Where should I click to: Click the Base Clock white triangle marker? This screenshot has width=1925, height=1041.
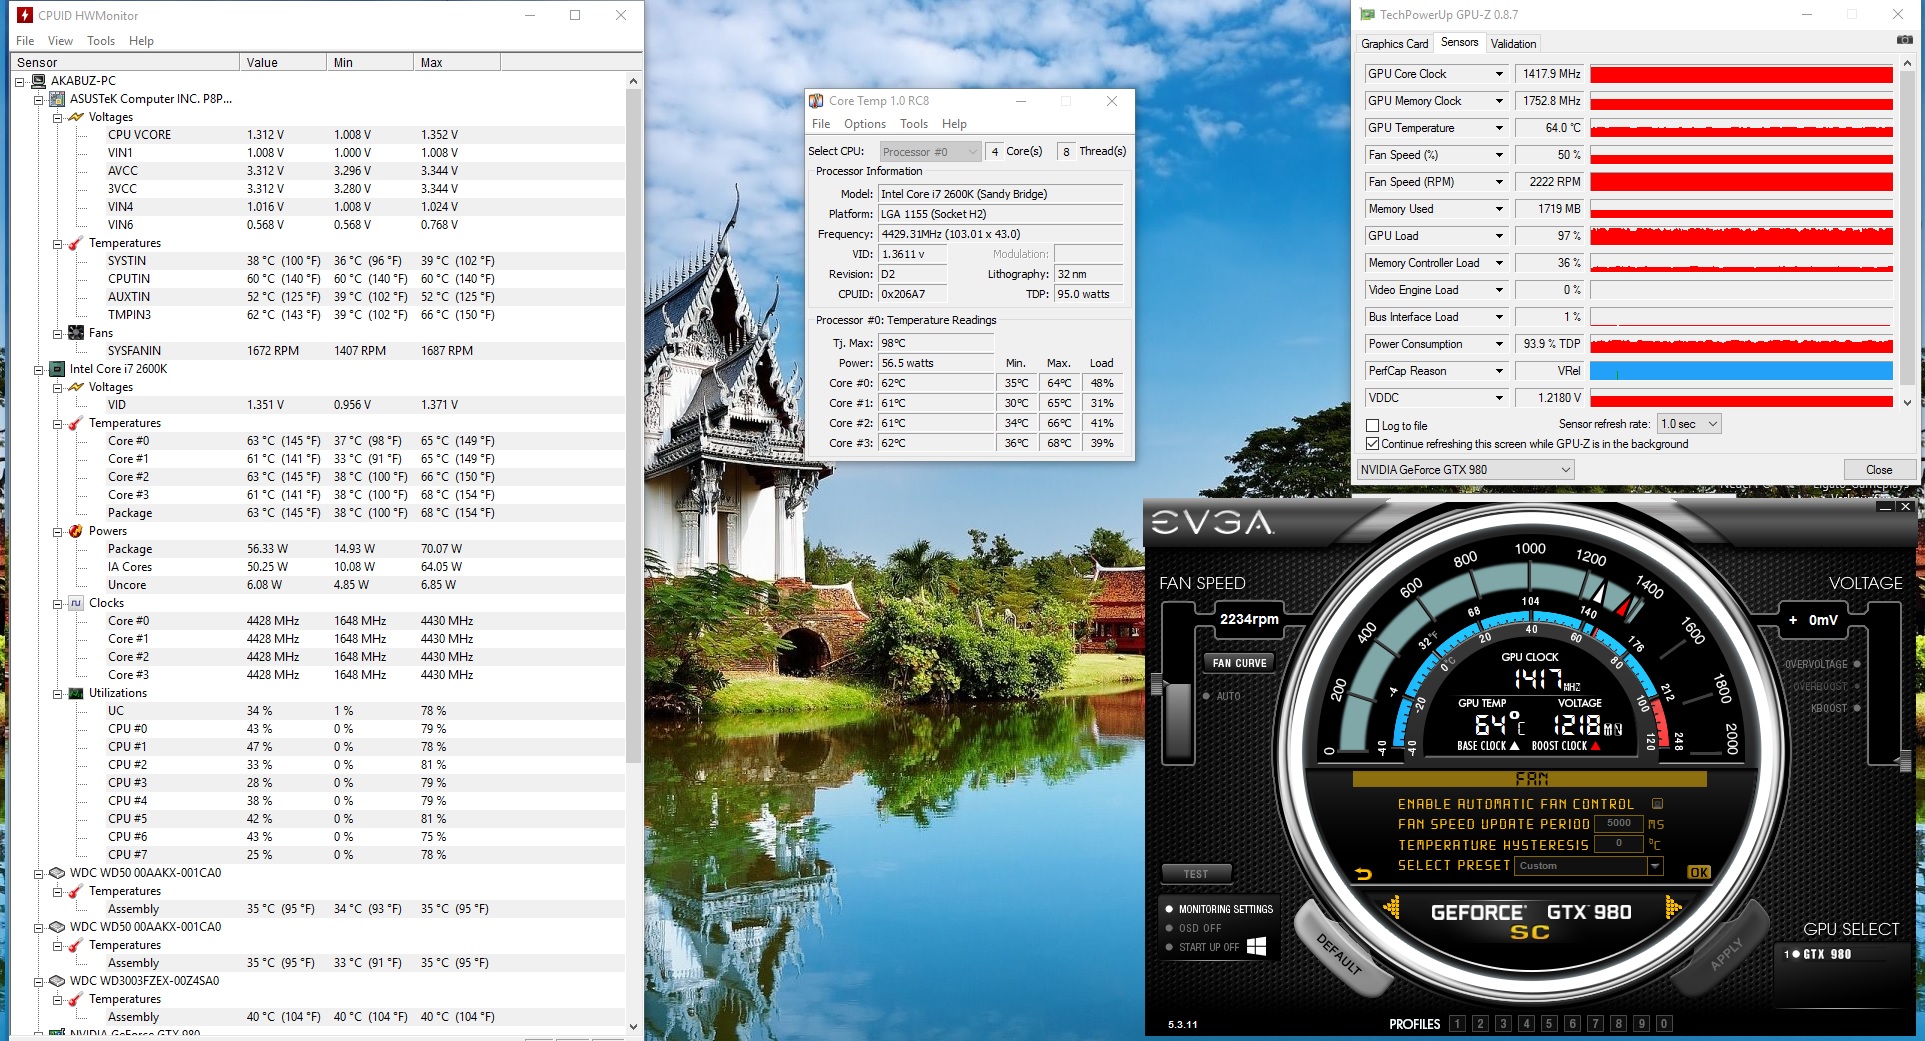tap(1514, 746)
